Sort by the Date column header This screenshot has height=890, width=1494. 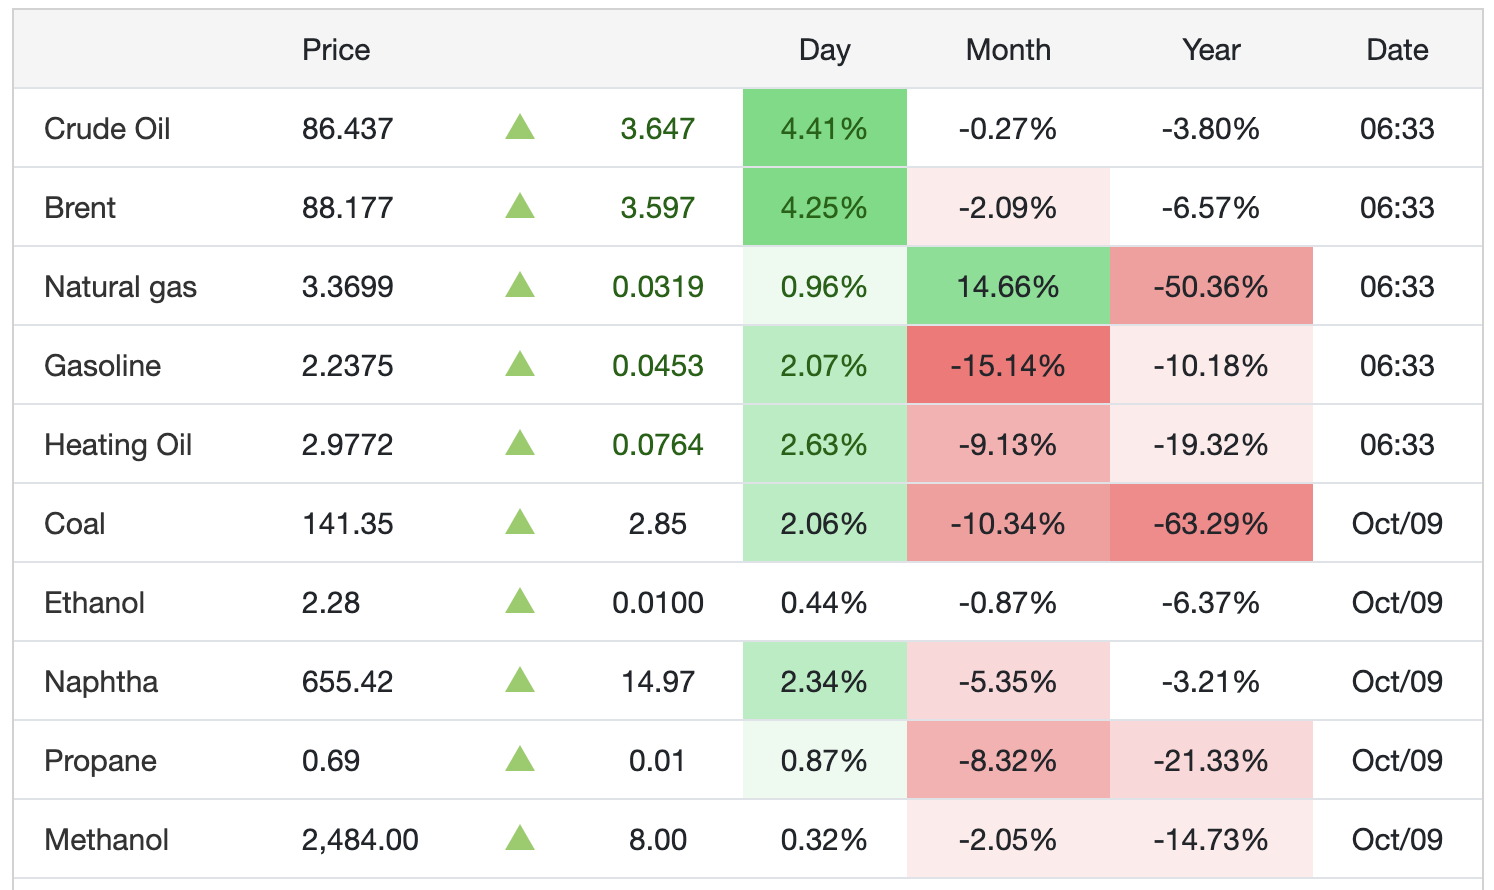pos(1397,50)
